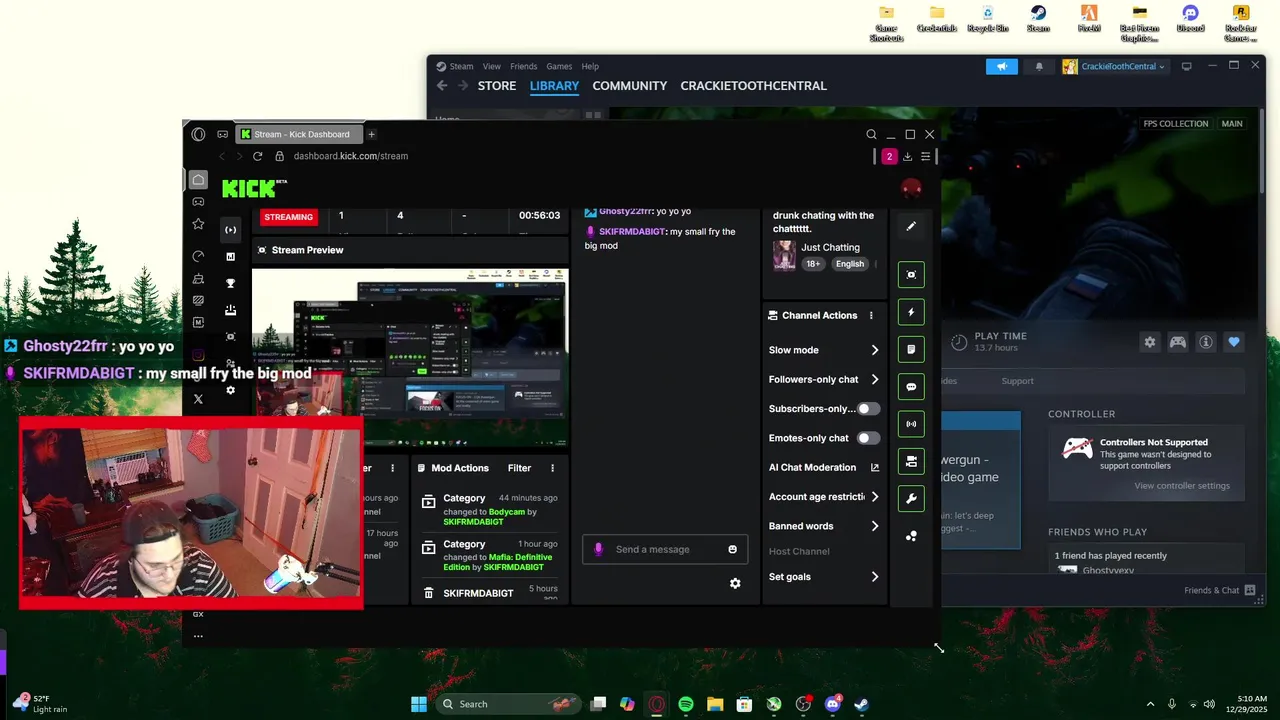Open Games menu in Steam window

pyautogui.click(x=559, y=66)
